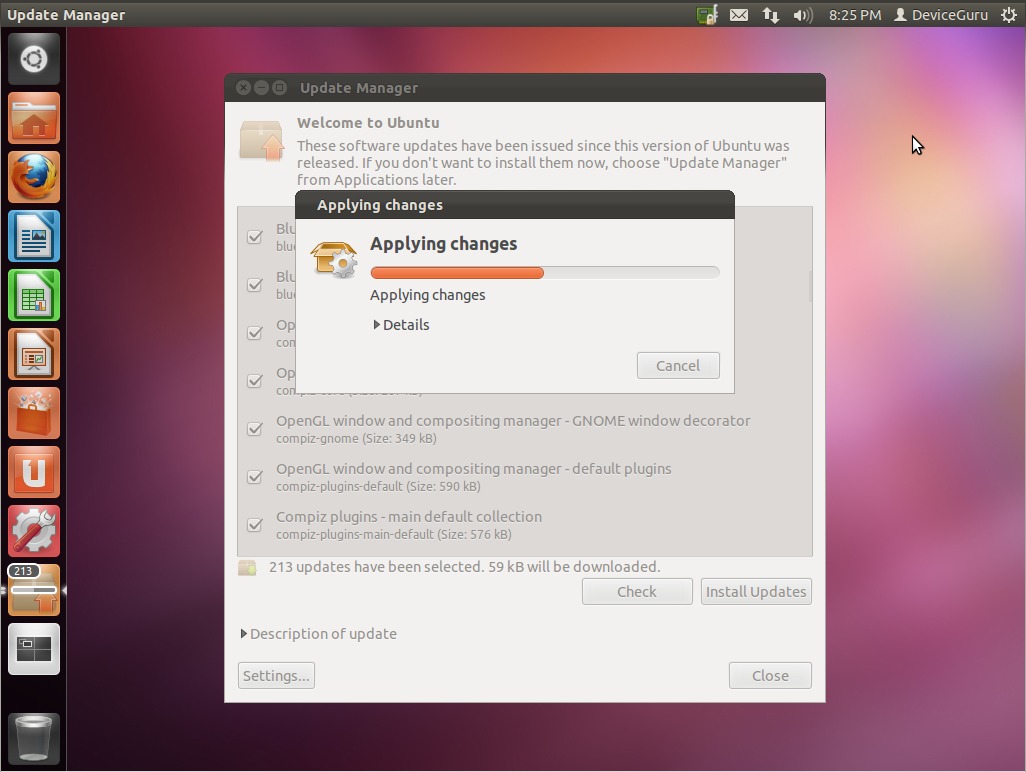Click the Applying changes progress bar
The height and width of the screenshot is (772, 1026).
(545, 273)
